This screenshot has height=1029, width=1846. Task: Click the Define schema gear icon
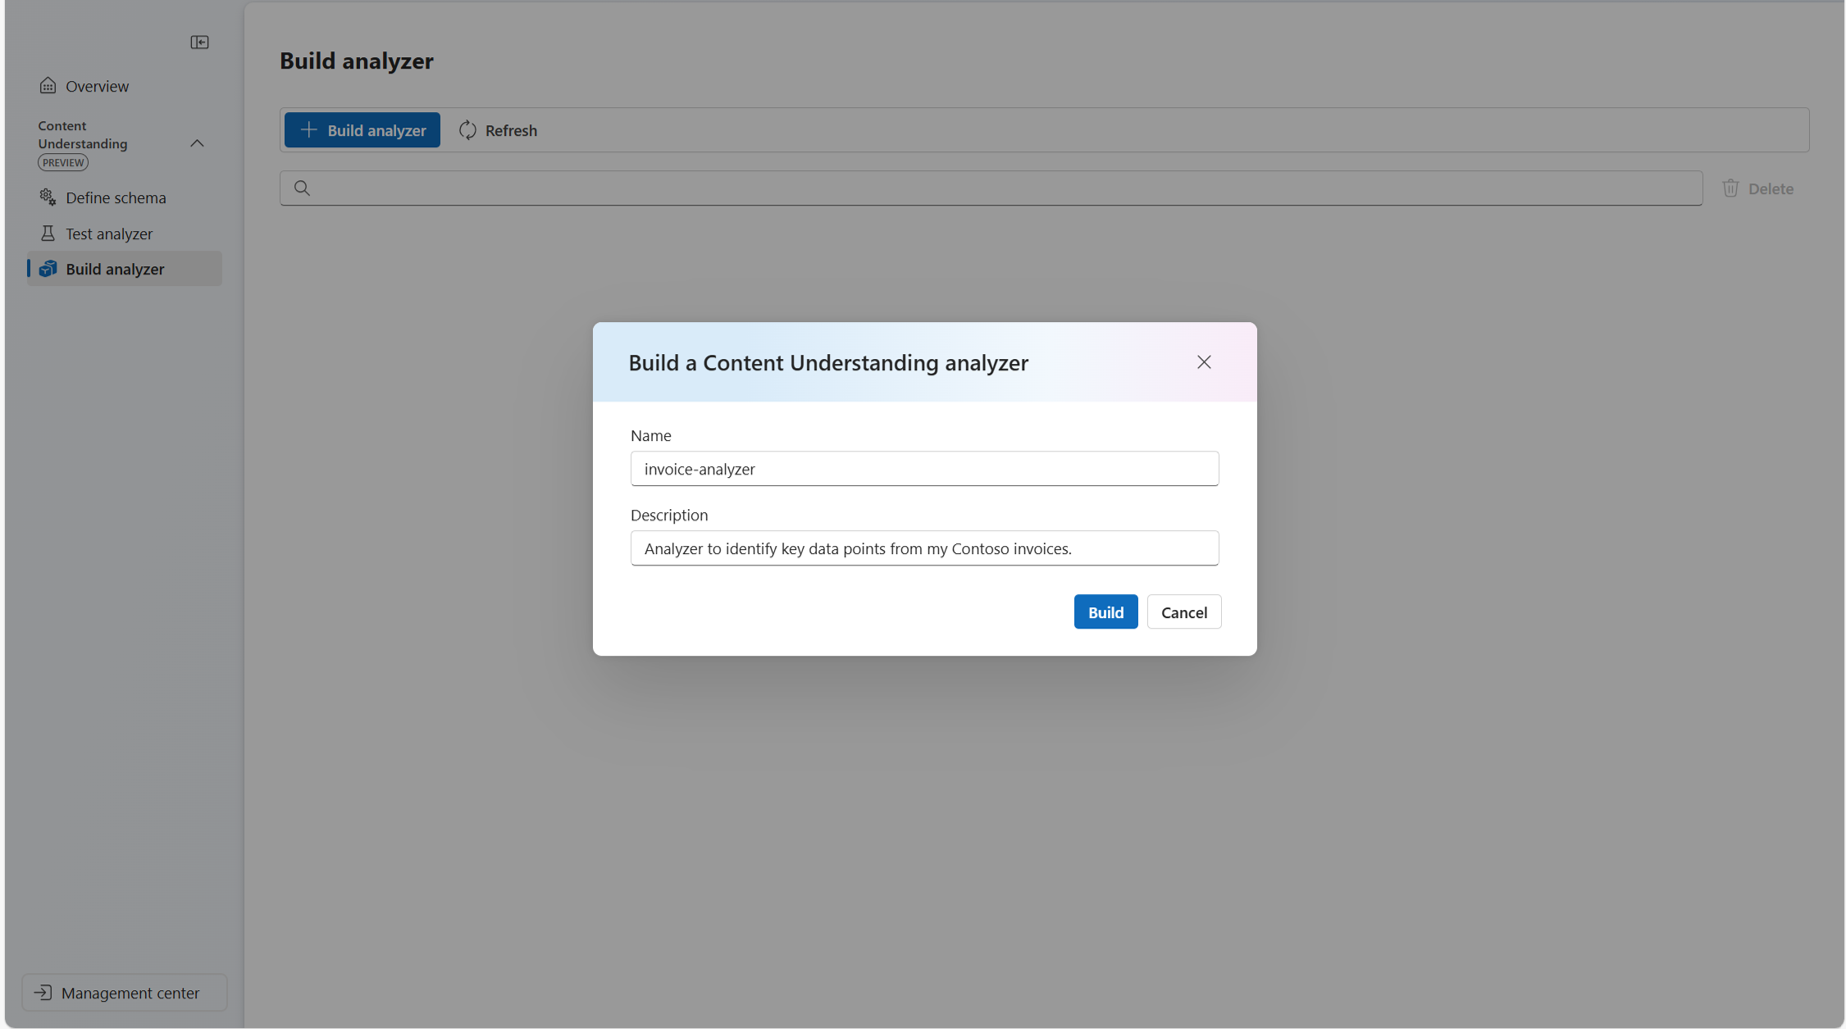[x=47, y=197]
